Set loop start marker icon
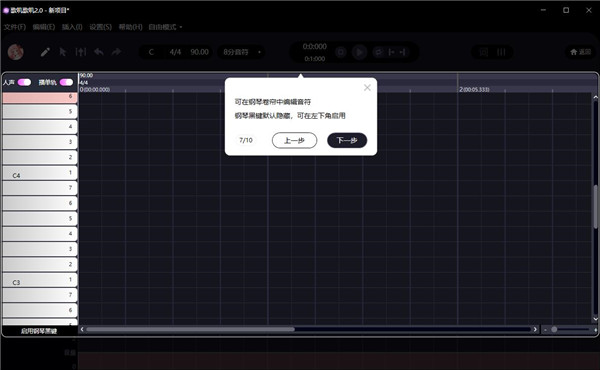Screen dimensions: 600x370 coord(391,52)
